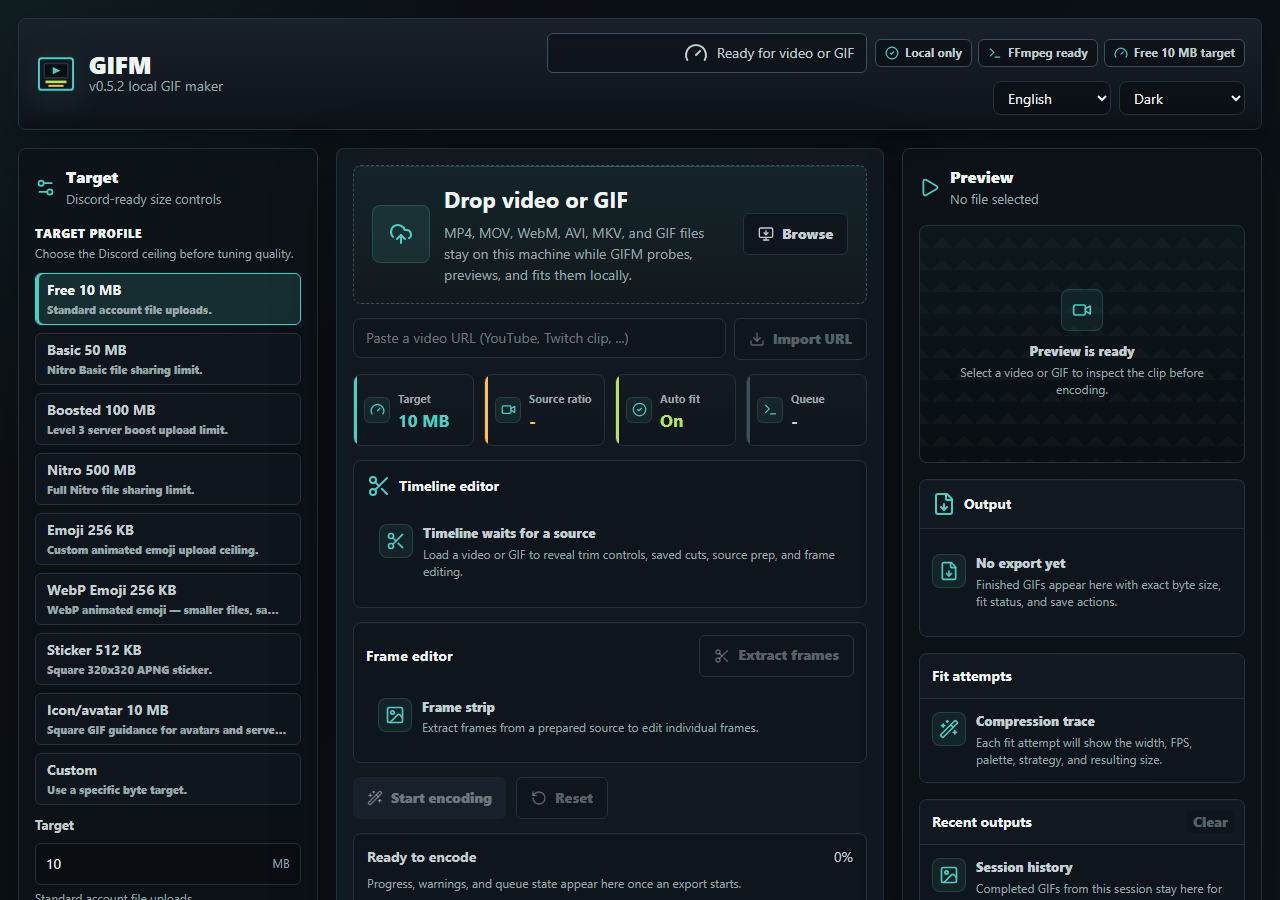Click the v0.5.2 local GIF maker text
This screenshot has width=1280, height=900.
pyautogui.click(x=156, y=86)
